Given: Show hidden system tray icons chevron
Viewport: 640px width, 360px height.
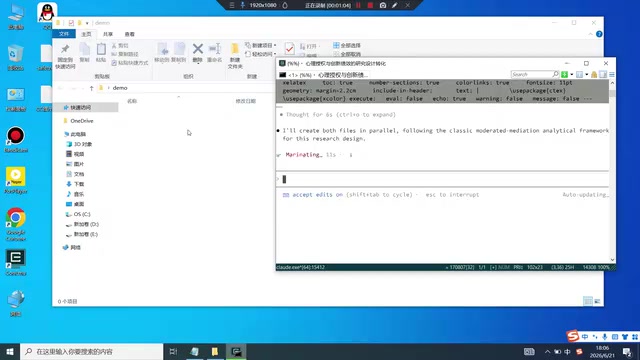Looking at the screenshot, I should [x=547, y=351].
